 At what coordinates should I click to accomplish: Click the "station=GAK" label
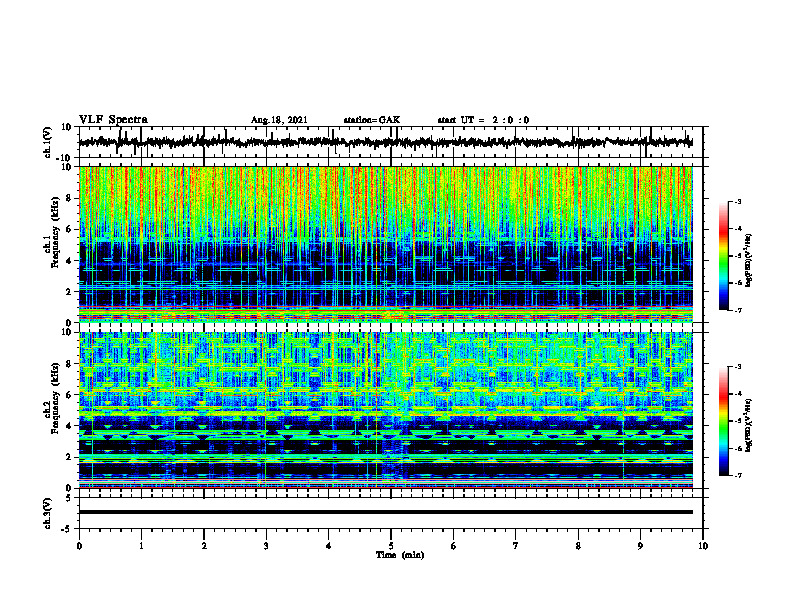(x=372, y=120)
